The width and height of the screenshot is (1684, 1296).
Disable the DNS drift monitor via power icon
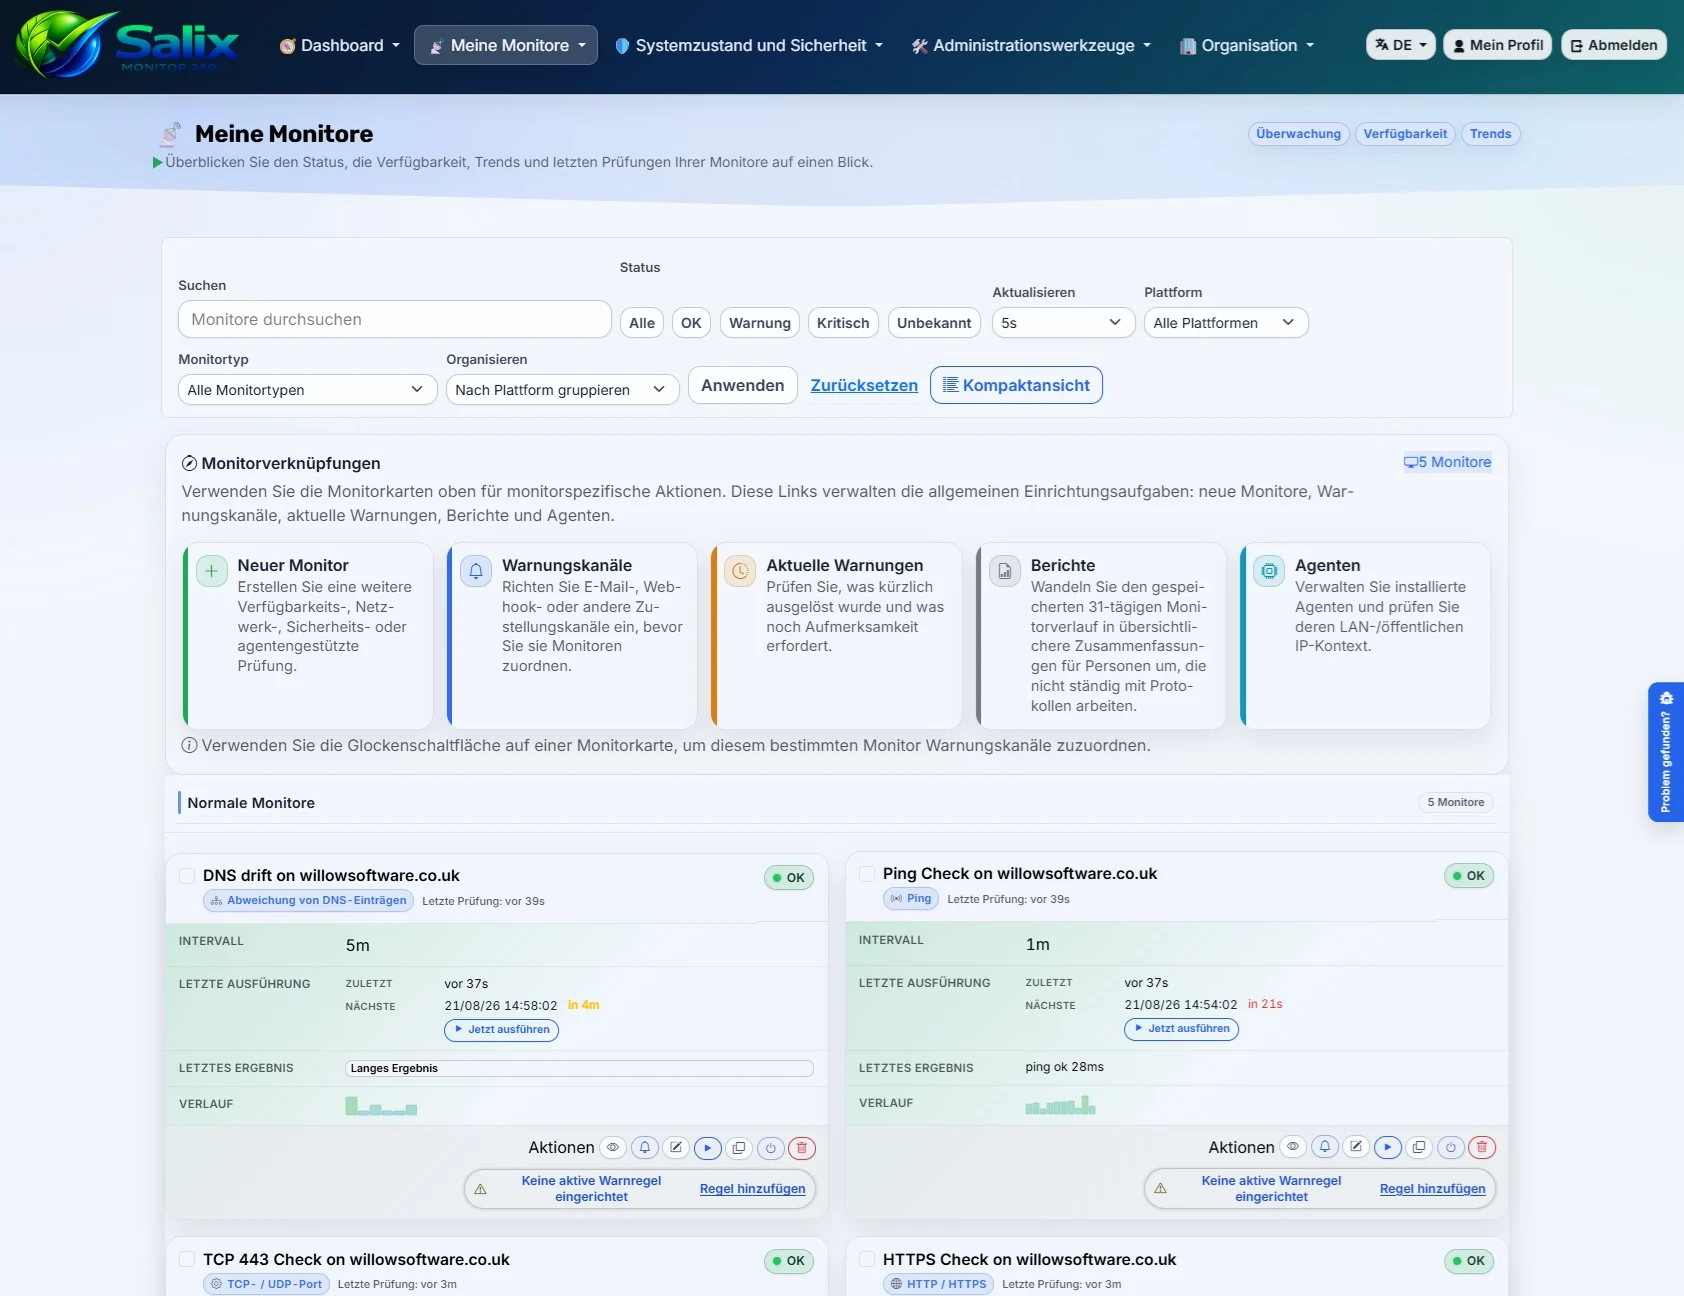tap(771, 1148)
